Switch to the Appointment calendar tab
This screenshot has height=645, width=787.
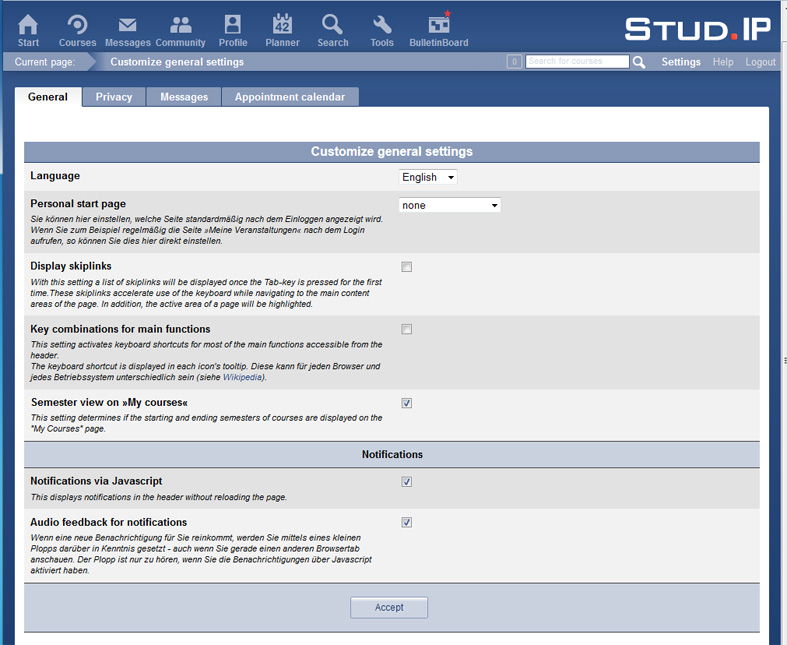pos(290,97)
